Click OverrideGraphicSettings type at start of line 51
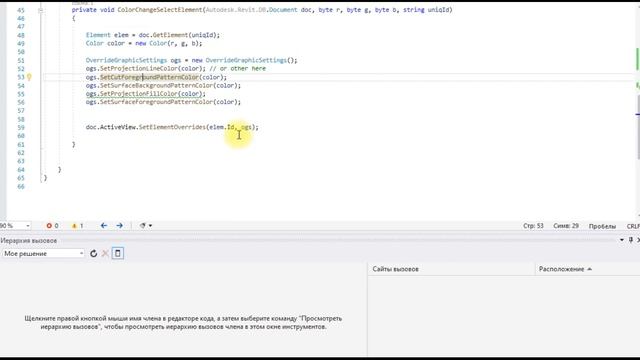The width and height of the screenshot is (640, 360). pyautogui.click(x=126, y=60)
